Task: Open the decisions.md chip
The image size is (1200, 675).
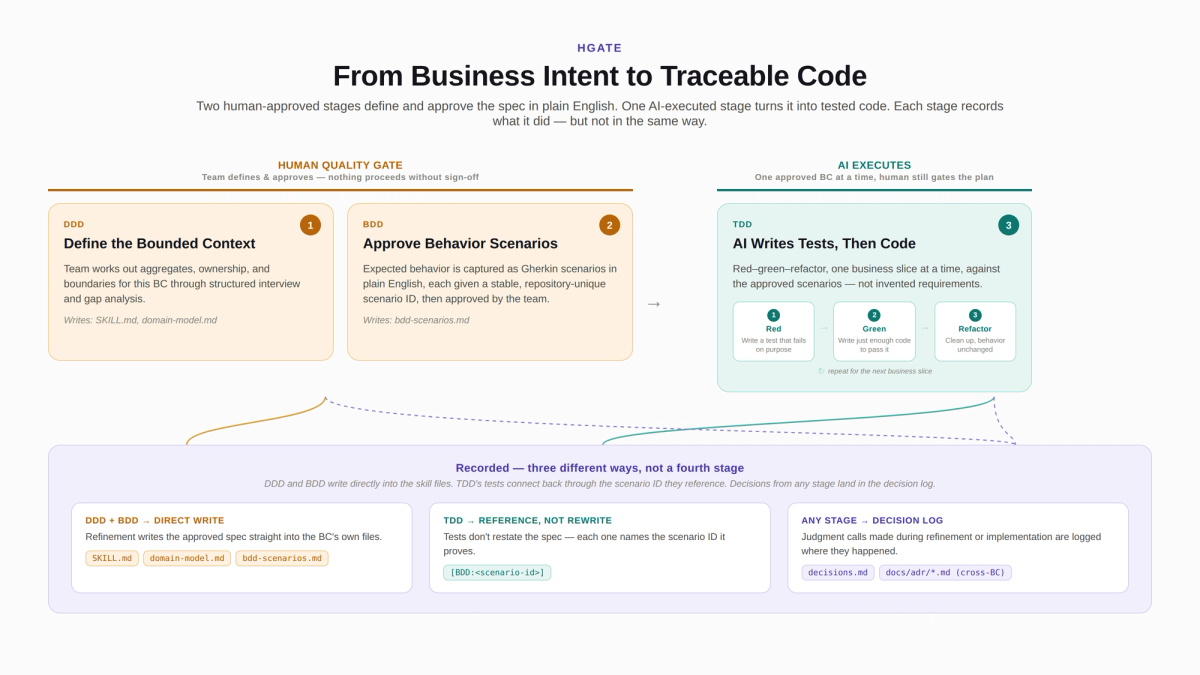Action: [838, 572]
